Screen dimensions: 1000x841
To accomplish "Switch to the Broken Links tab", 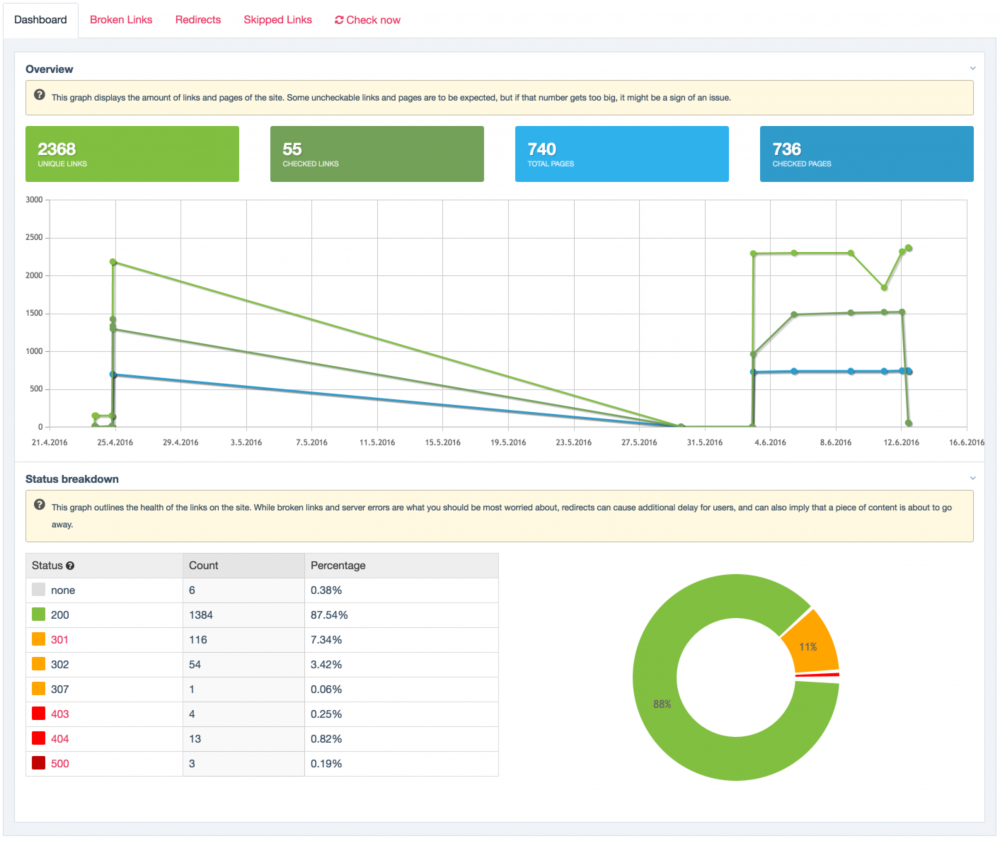I will [120, 19].
